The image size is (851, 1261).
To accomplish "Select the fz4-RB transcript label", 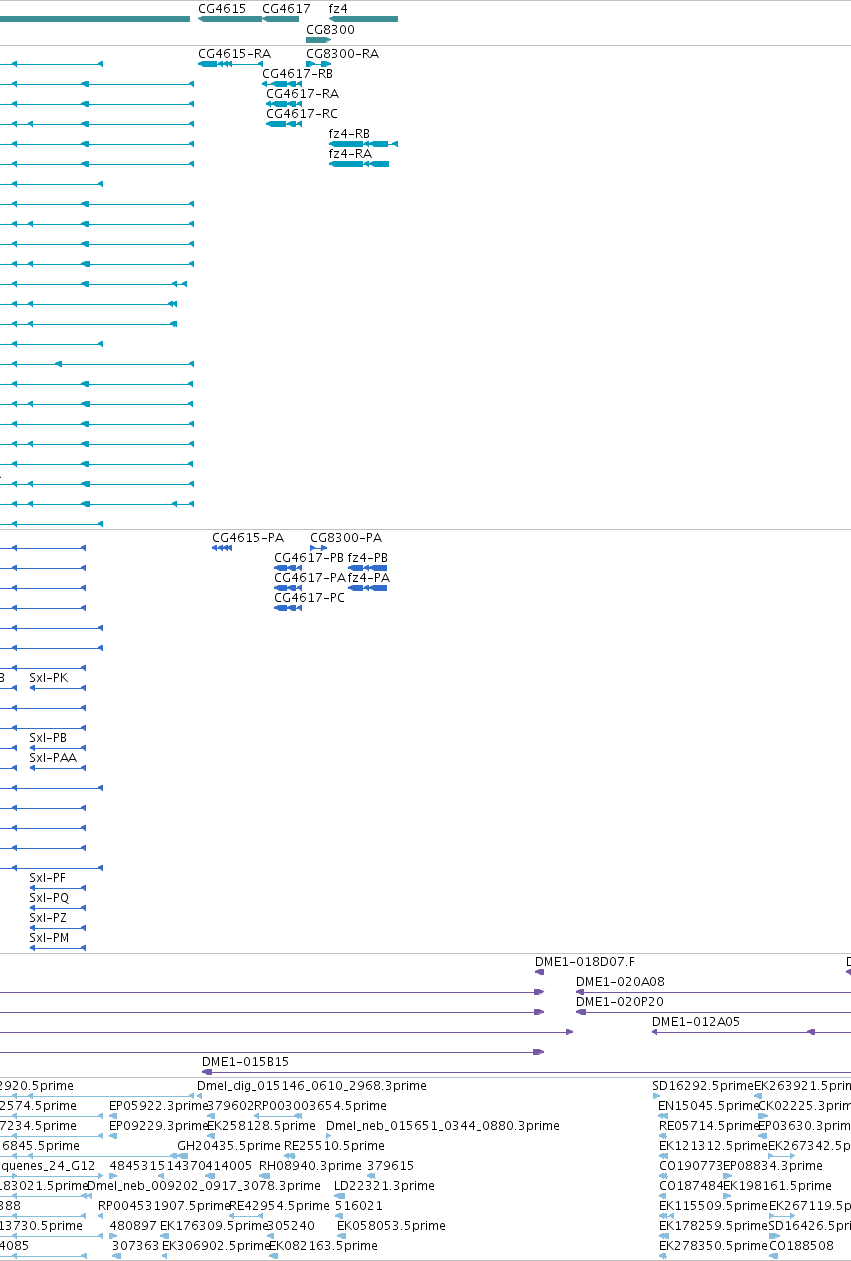I will (x=349, y=134).
